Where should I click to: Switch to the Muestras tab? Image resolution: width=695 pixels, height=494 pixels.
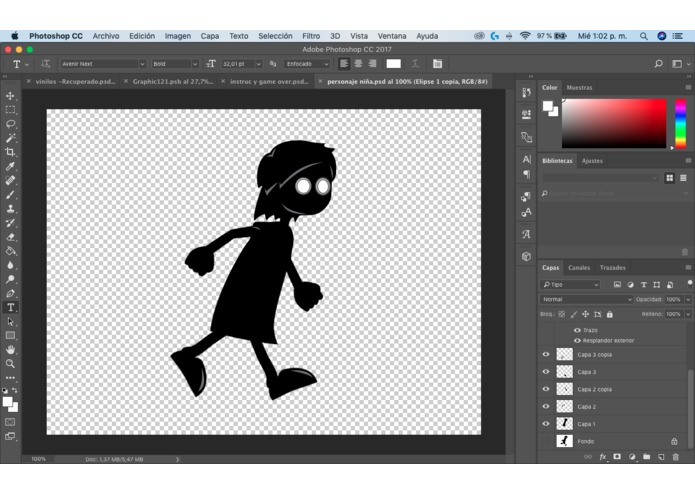pyautogui.click(x=579, y=88)
